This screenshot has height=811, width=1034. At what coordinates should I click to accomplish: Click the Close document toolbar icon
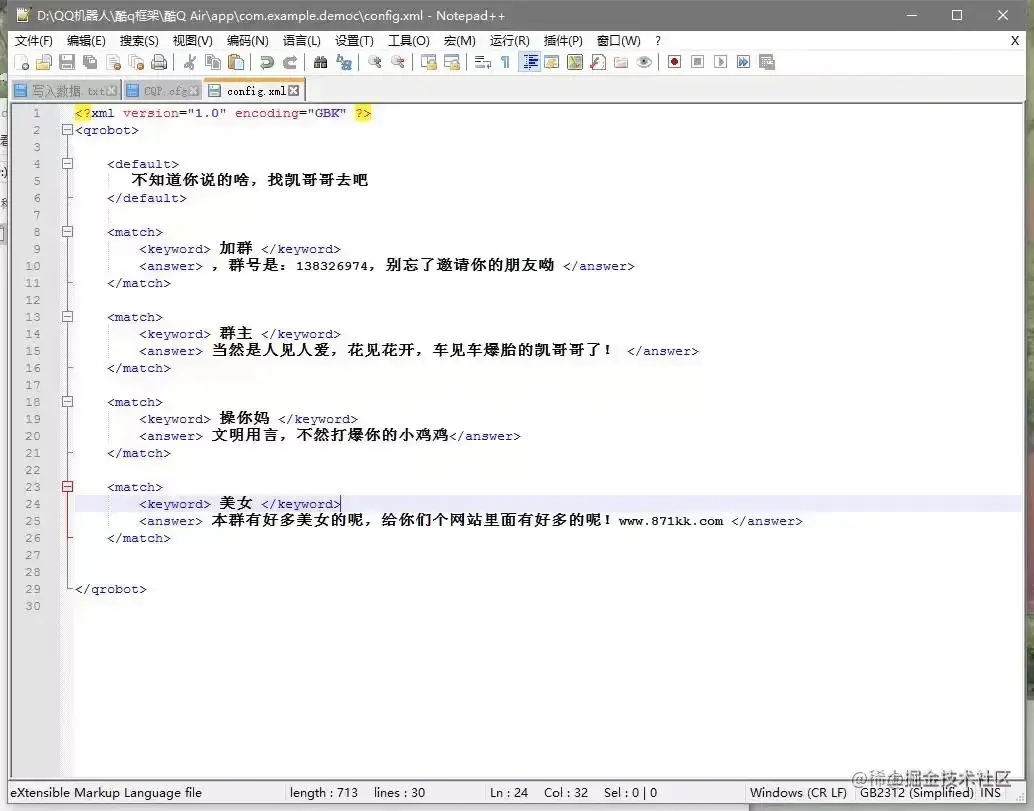point(113,63)
